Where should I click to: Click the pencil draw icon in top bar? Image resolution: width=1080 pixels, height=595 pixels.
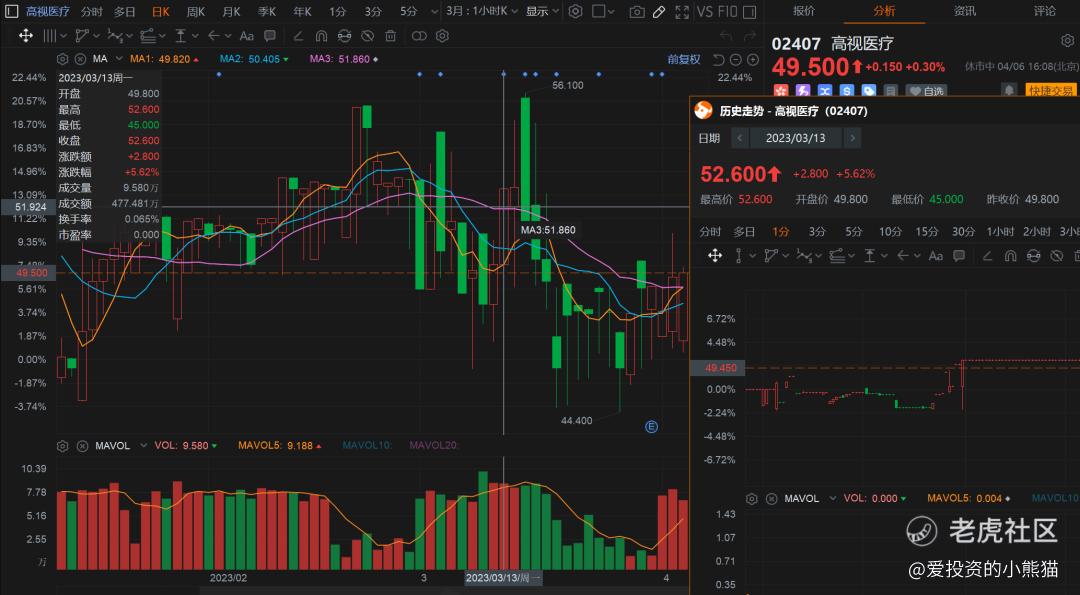(659, 12)
